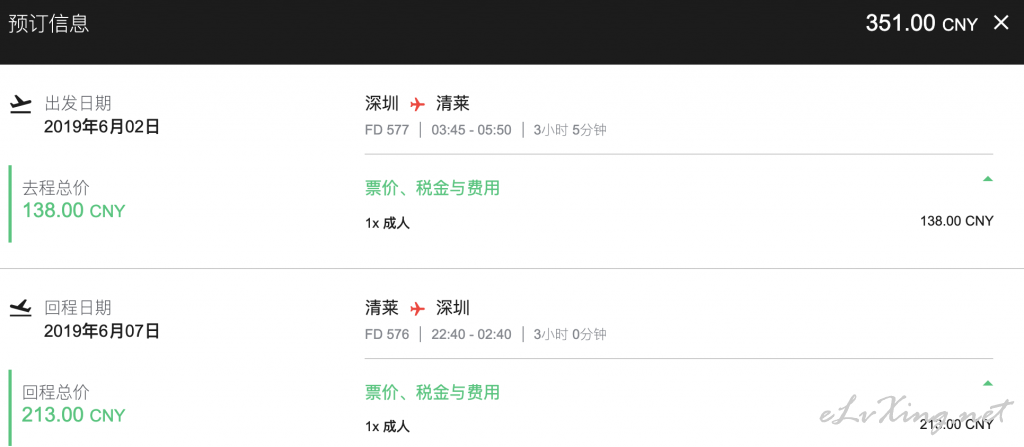Image resolution: width=1024 pixels, height=447 pixels.
Task: Click the return plane landing icon
Action: coord(21,308)
